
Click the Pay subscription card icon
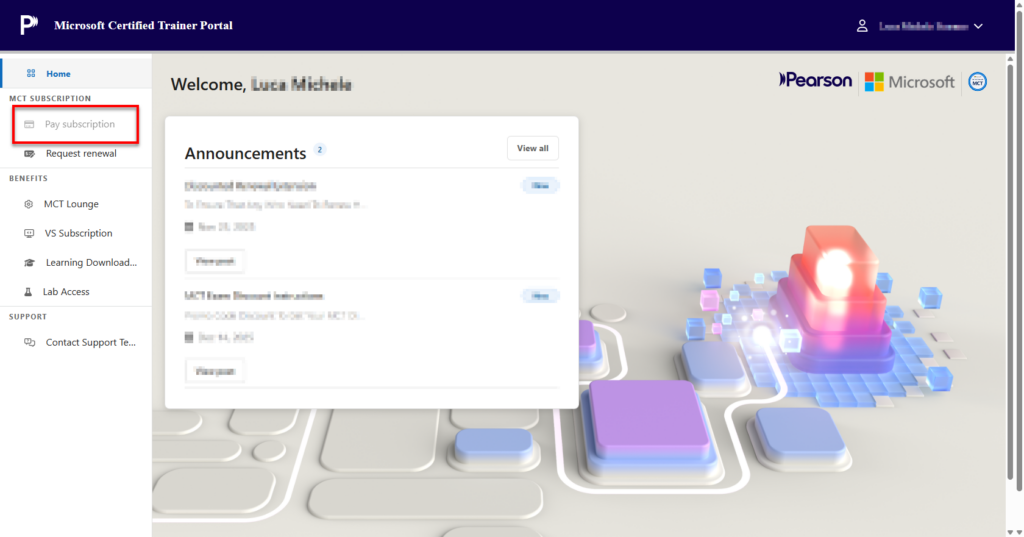point(29,124)
